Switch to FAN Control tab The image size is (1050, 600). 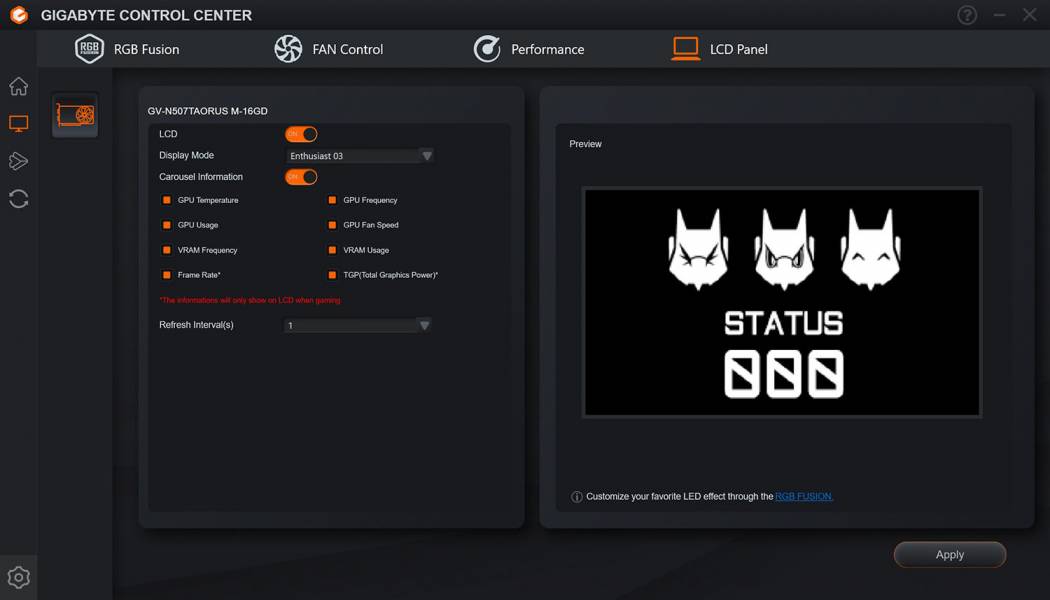point(329,49)
